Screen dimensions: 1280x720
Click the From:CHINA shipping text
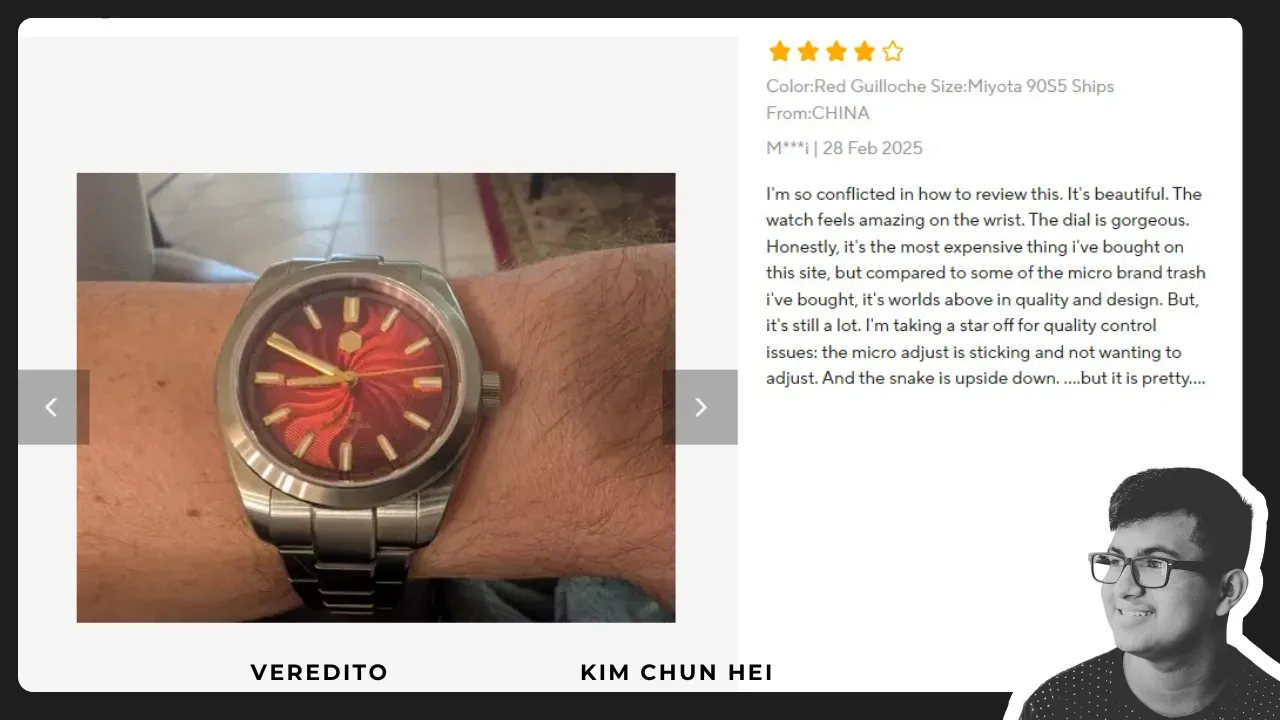(818, 113)
